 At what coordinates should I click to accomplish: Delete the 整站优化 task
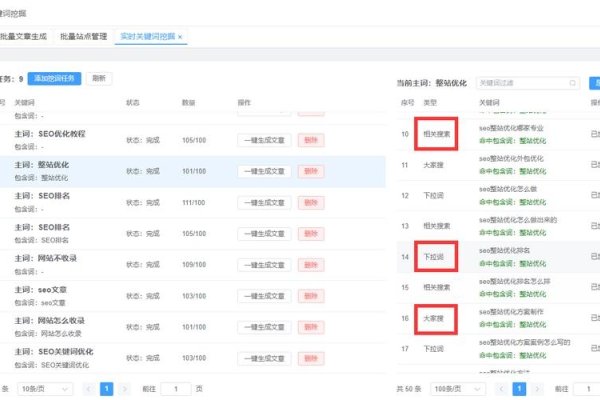click(311, 171)
